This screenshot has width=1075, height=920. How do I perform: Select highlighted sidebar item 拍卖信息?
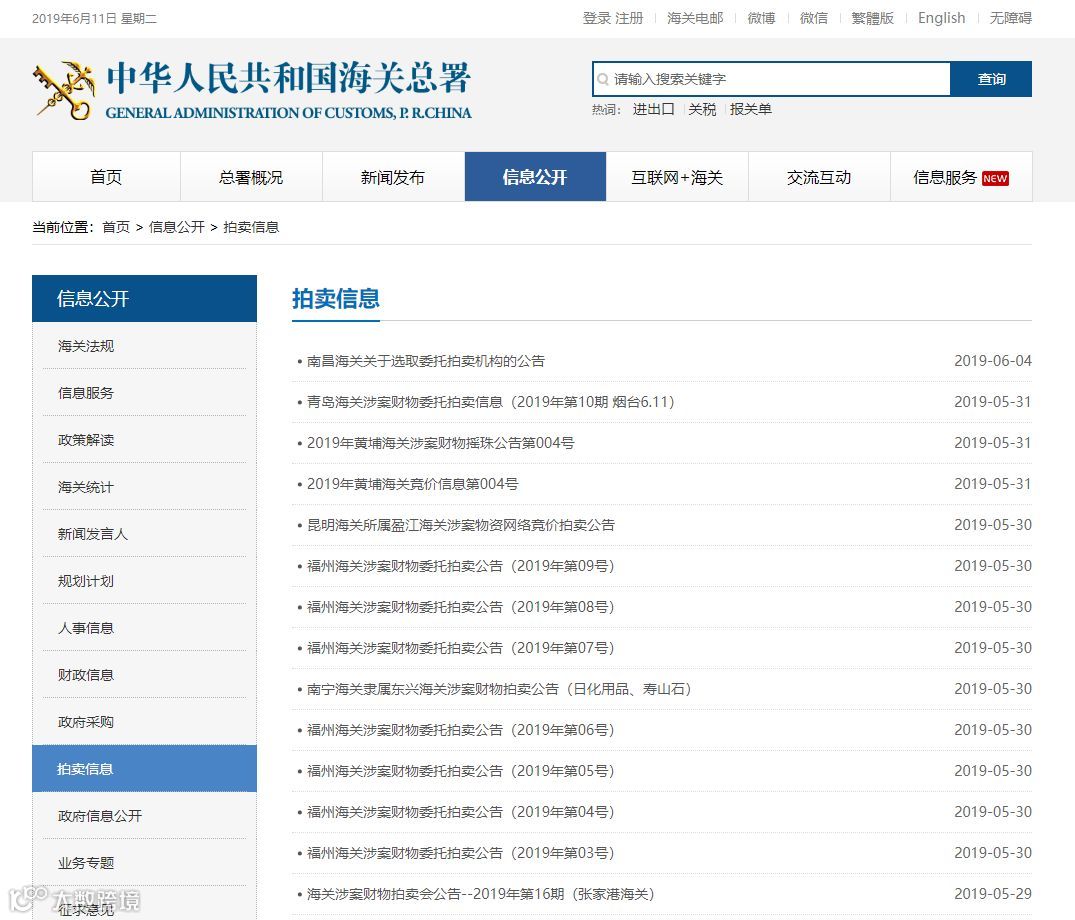(145, 768)
